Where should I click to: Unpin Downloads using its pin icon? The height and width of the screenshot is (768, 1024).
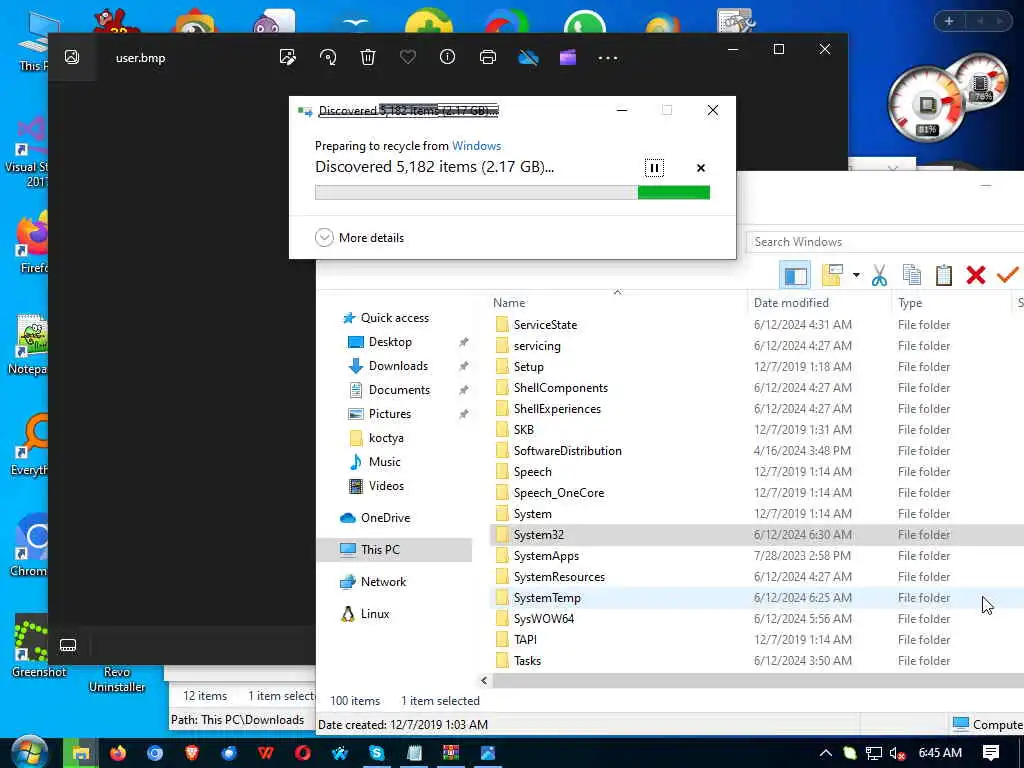(x=464, y=366)
